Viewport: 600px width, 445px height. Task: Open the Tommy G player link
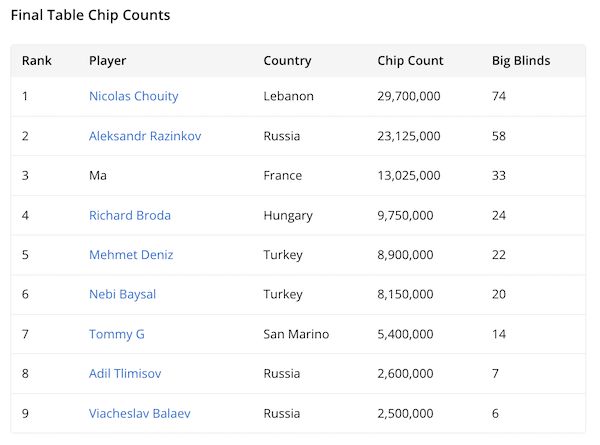(x=116, y=334)
